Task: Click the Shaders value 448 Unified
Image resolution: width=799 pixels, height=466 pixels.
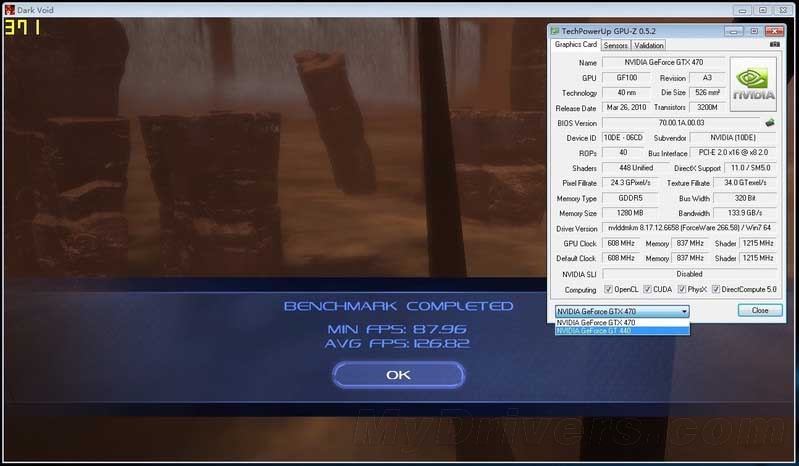Action: (x=636, y=168)
